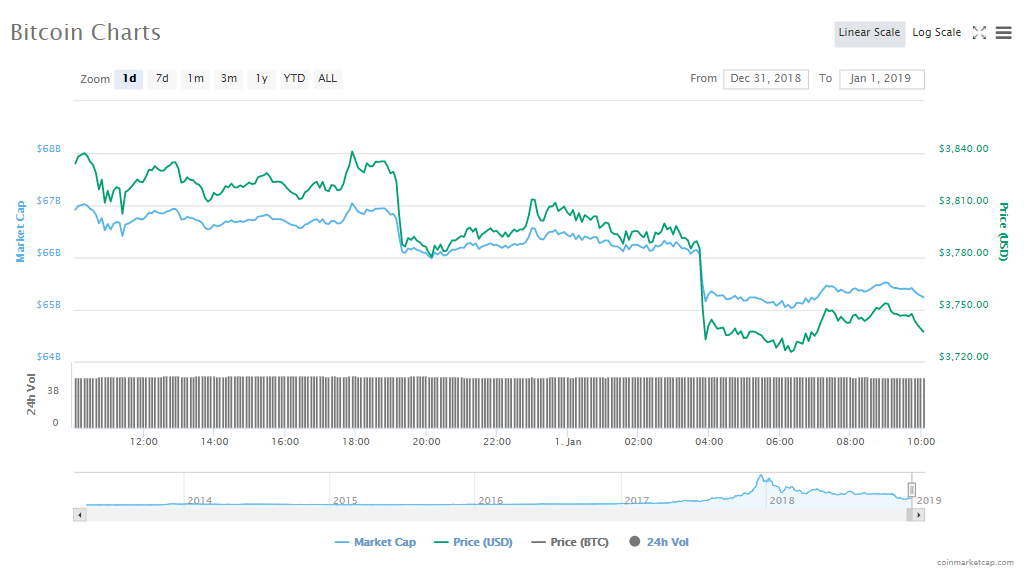Click the navigator range handle near 2019
Image resolution: width=1026 pixels, height=585 pixels.
[x=911, y=489]
